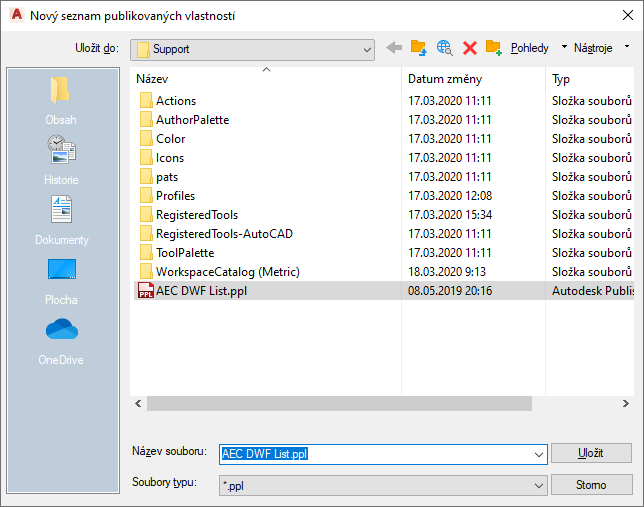Open the search the web icon
This screenshot has width=644, height=507.
(x=445, y=48)
